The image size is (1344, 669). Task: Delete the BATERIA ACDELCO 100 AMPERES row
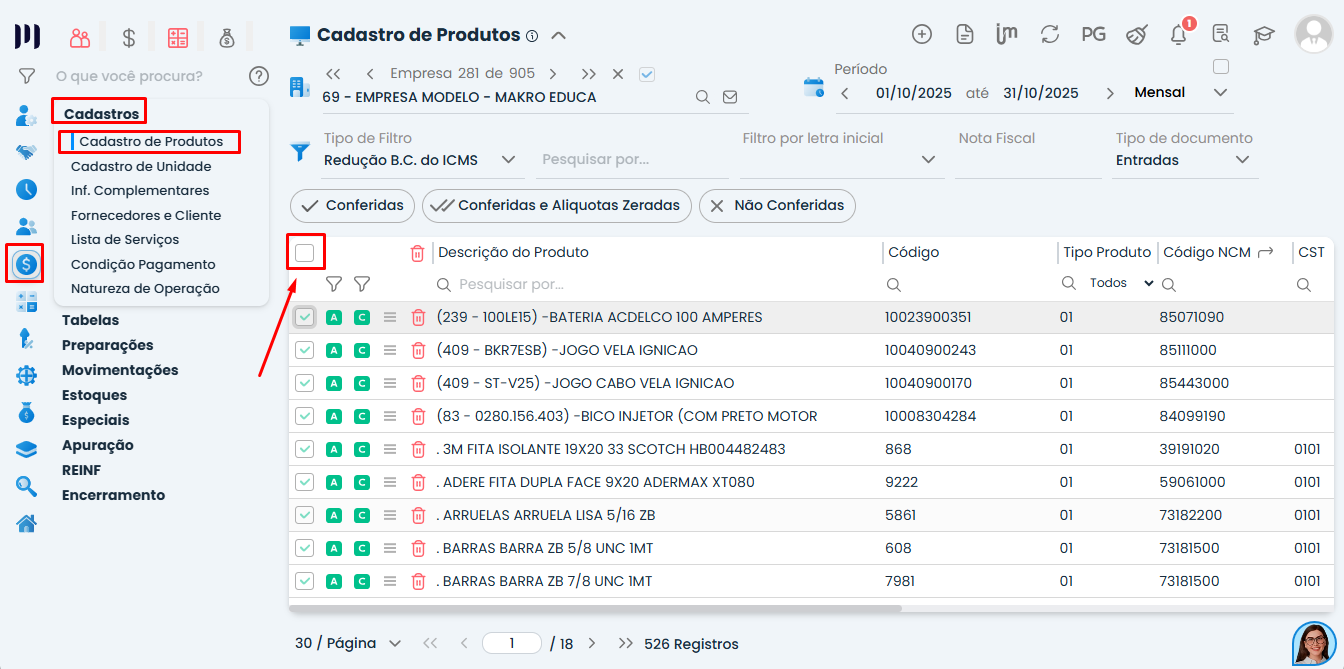coord(418,317)
